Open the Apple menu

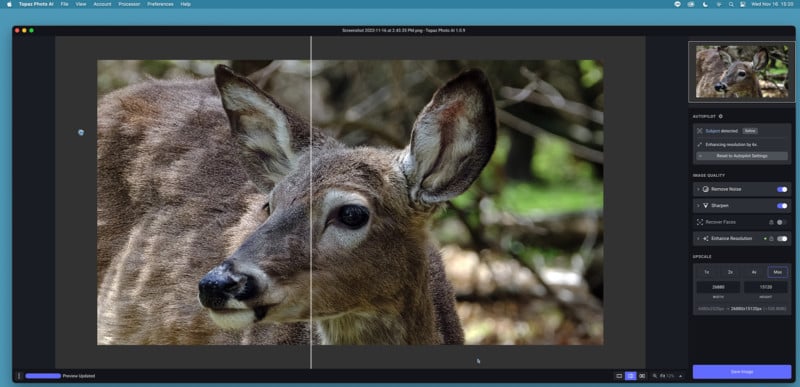click(9, 4)
